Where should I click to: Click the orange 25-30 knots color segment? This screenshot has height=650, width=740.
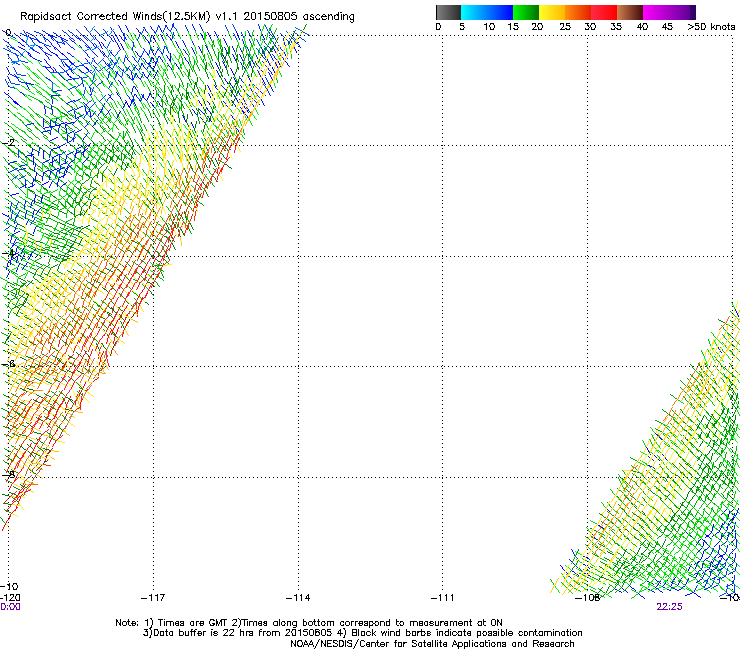point(578,12)
